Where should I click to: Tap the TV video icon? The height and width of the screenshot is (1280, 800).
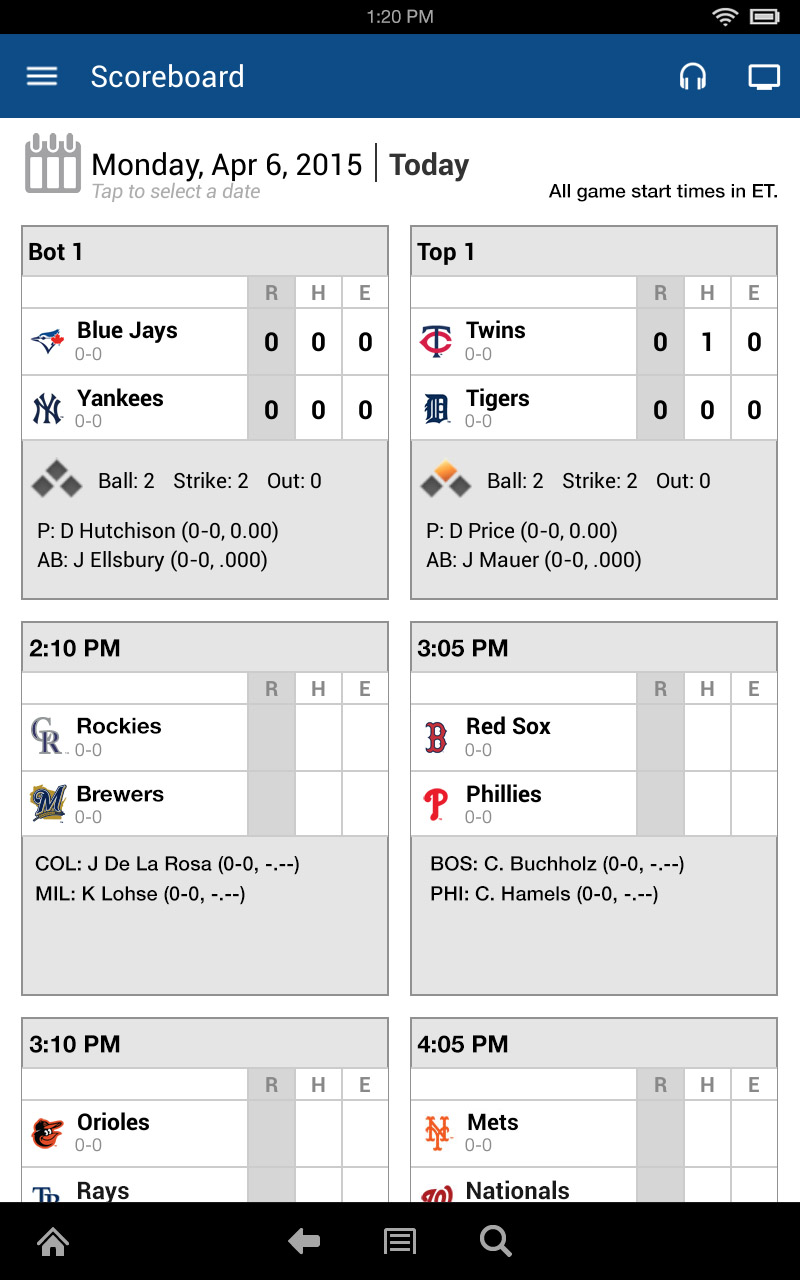764,77
